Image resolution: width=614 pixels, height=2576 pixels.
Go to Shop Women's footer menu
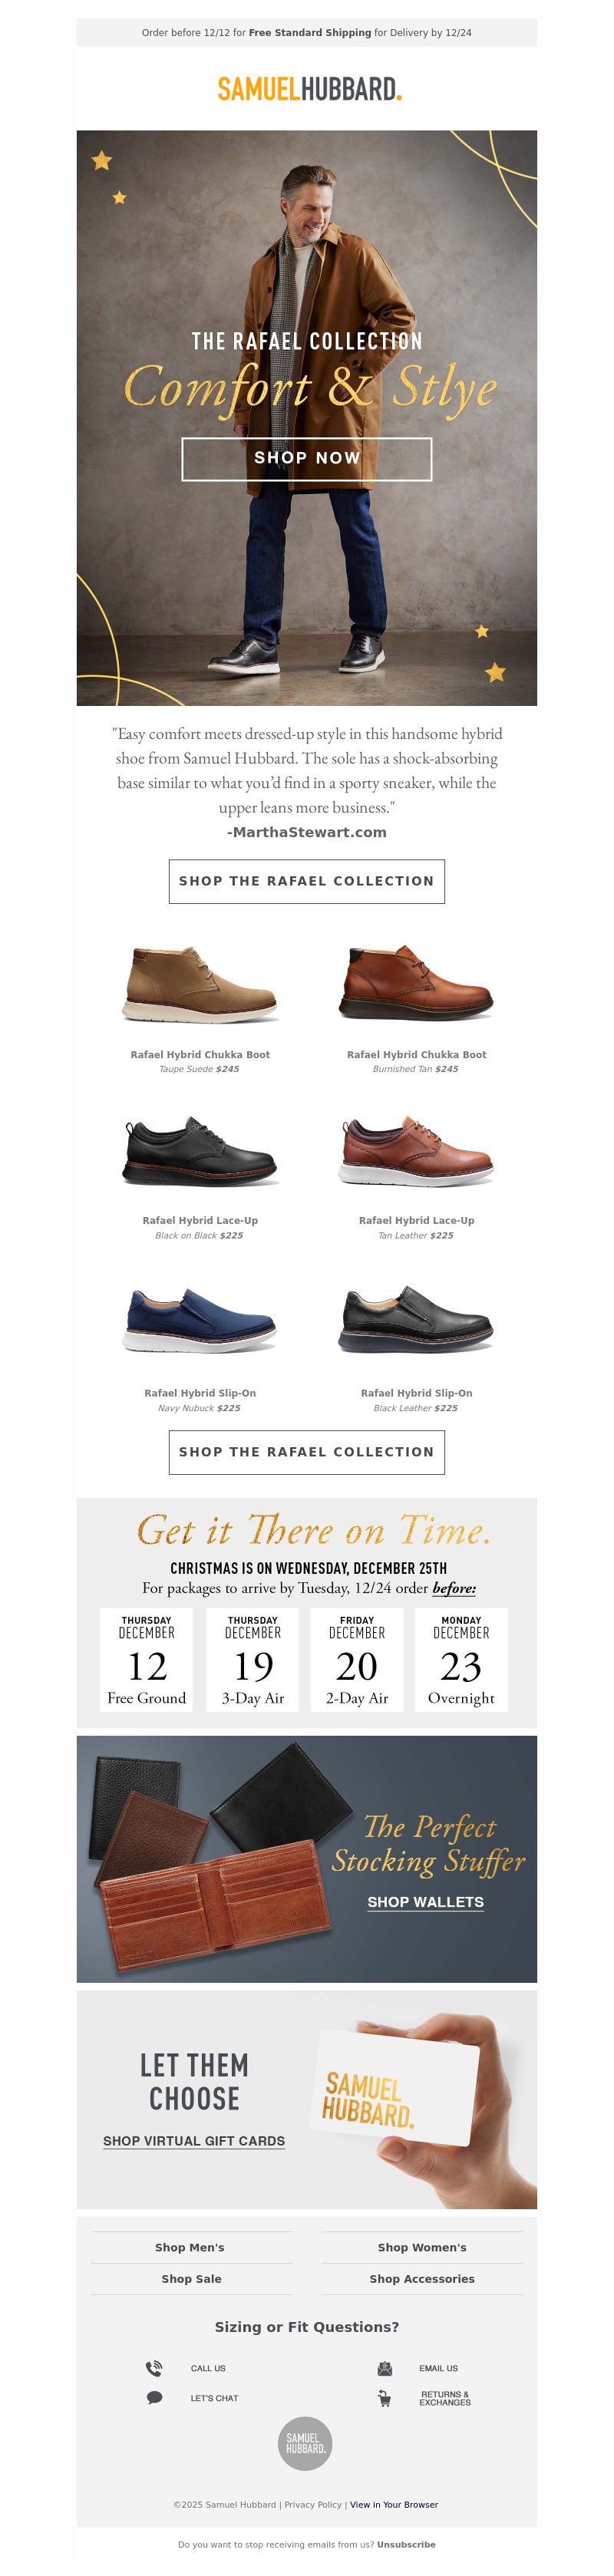point(422,2247)
